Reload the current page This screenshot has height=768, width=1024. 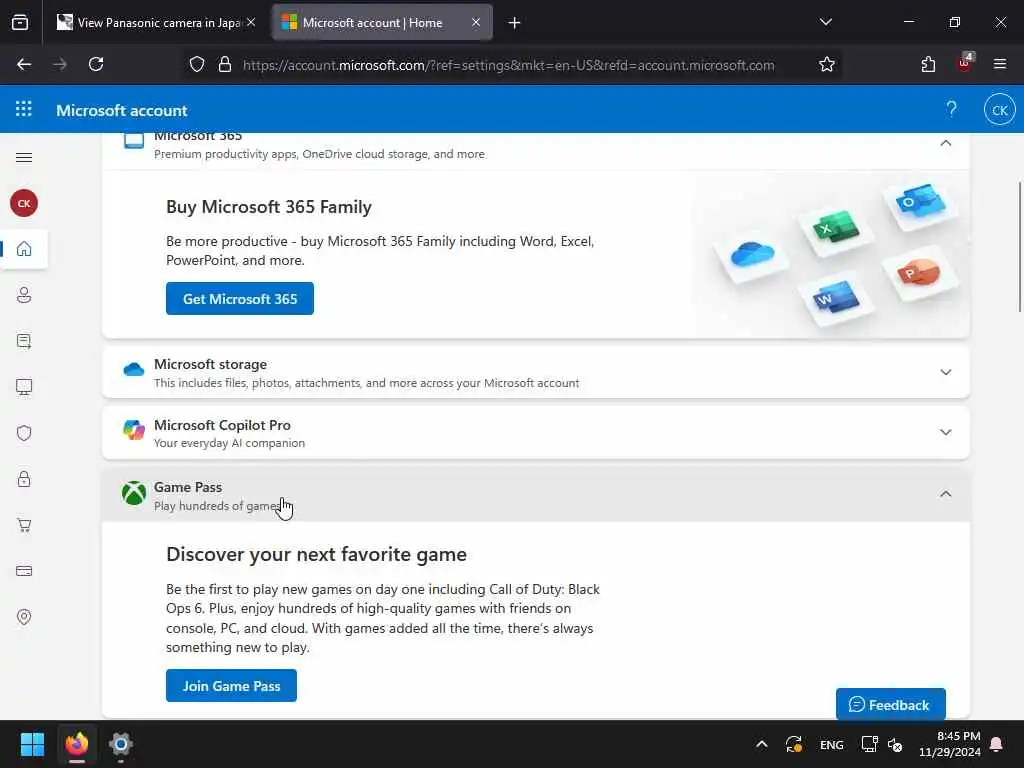pos(96,64)
